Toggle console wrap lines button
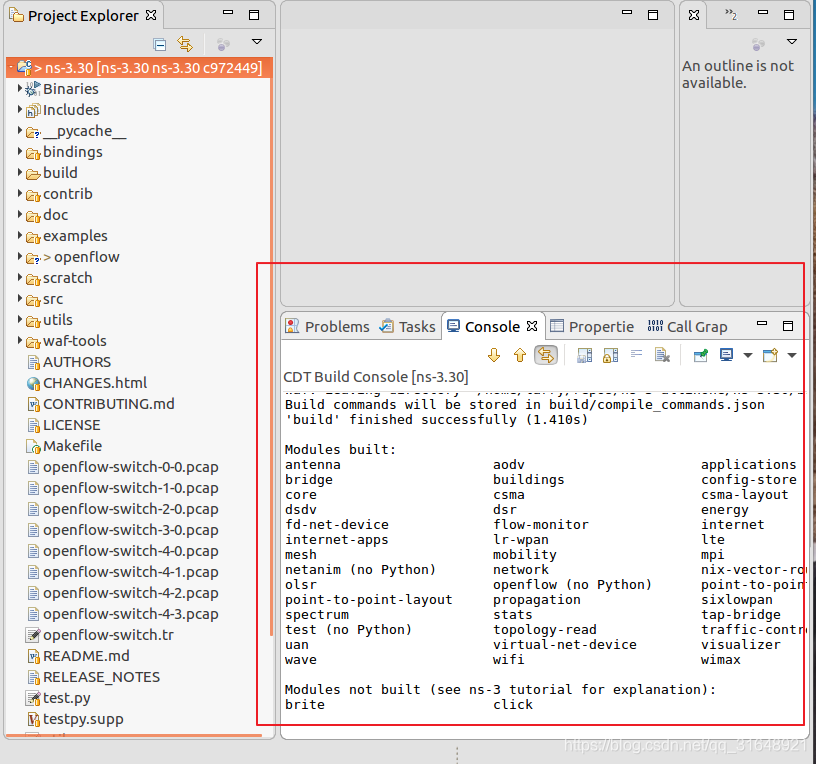The width and height of the screenshot is (816, 764). [x=545, y=355]
